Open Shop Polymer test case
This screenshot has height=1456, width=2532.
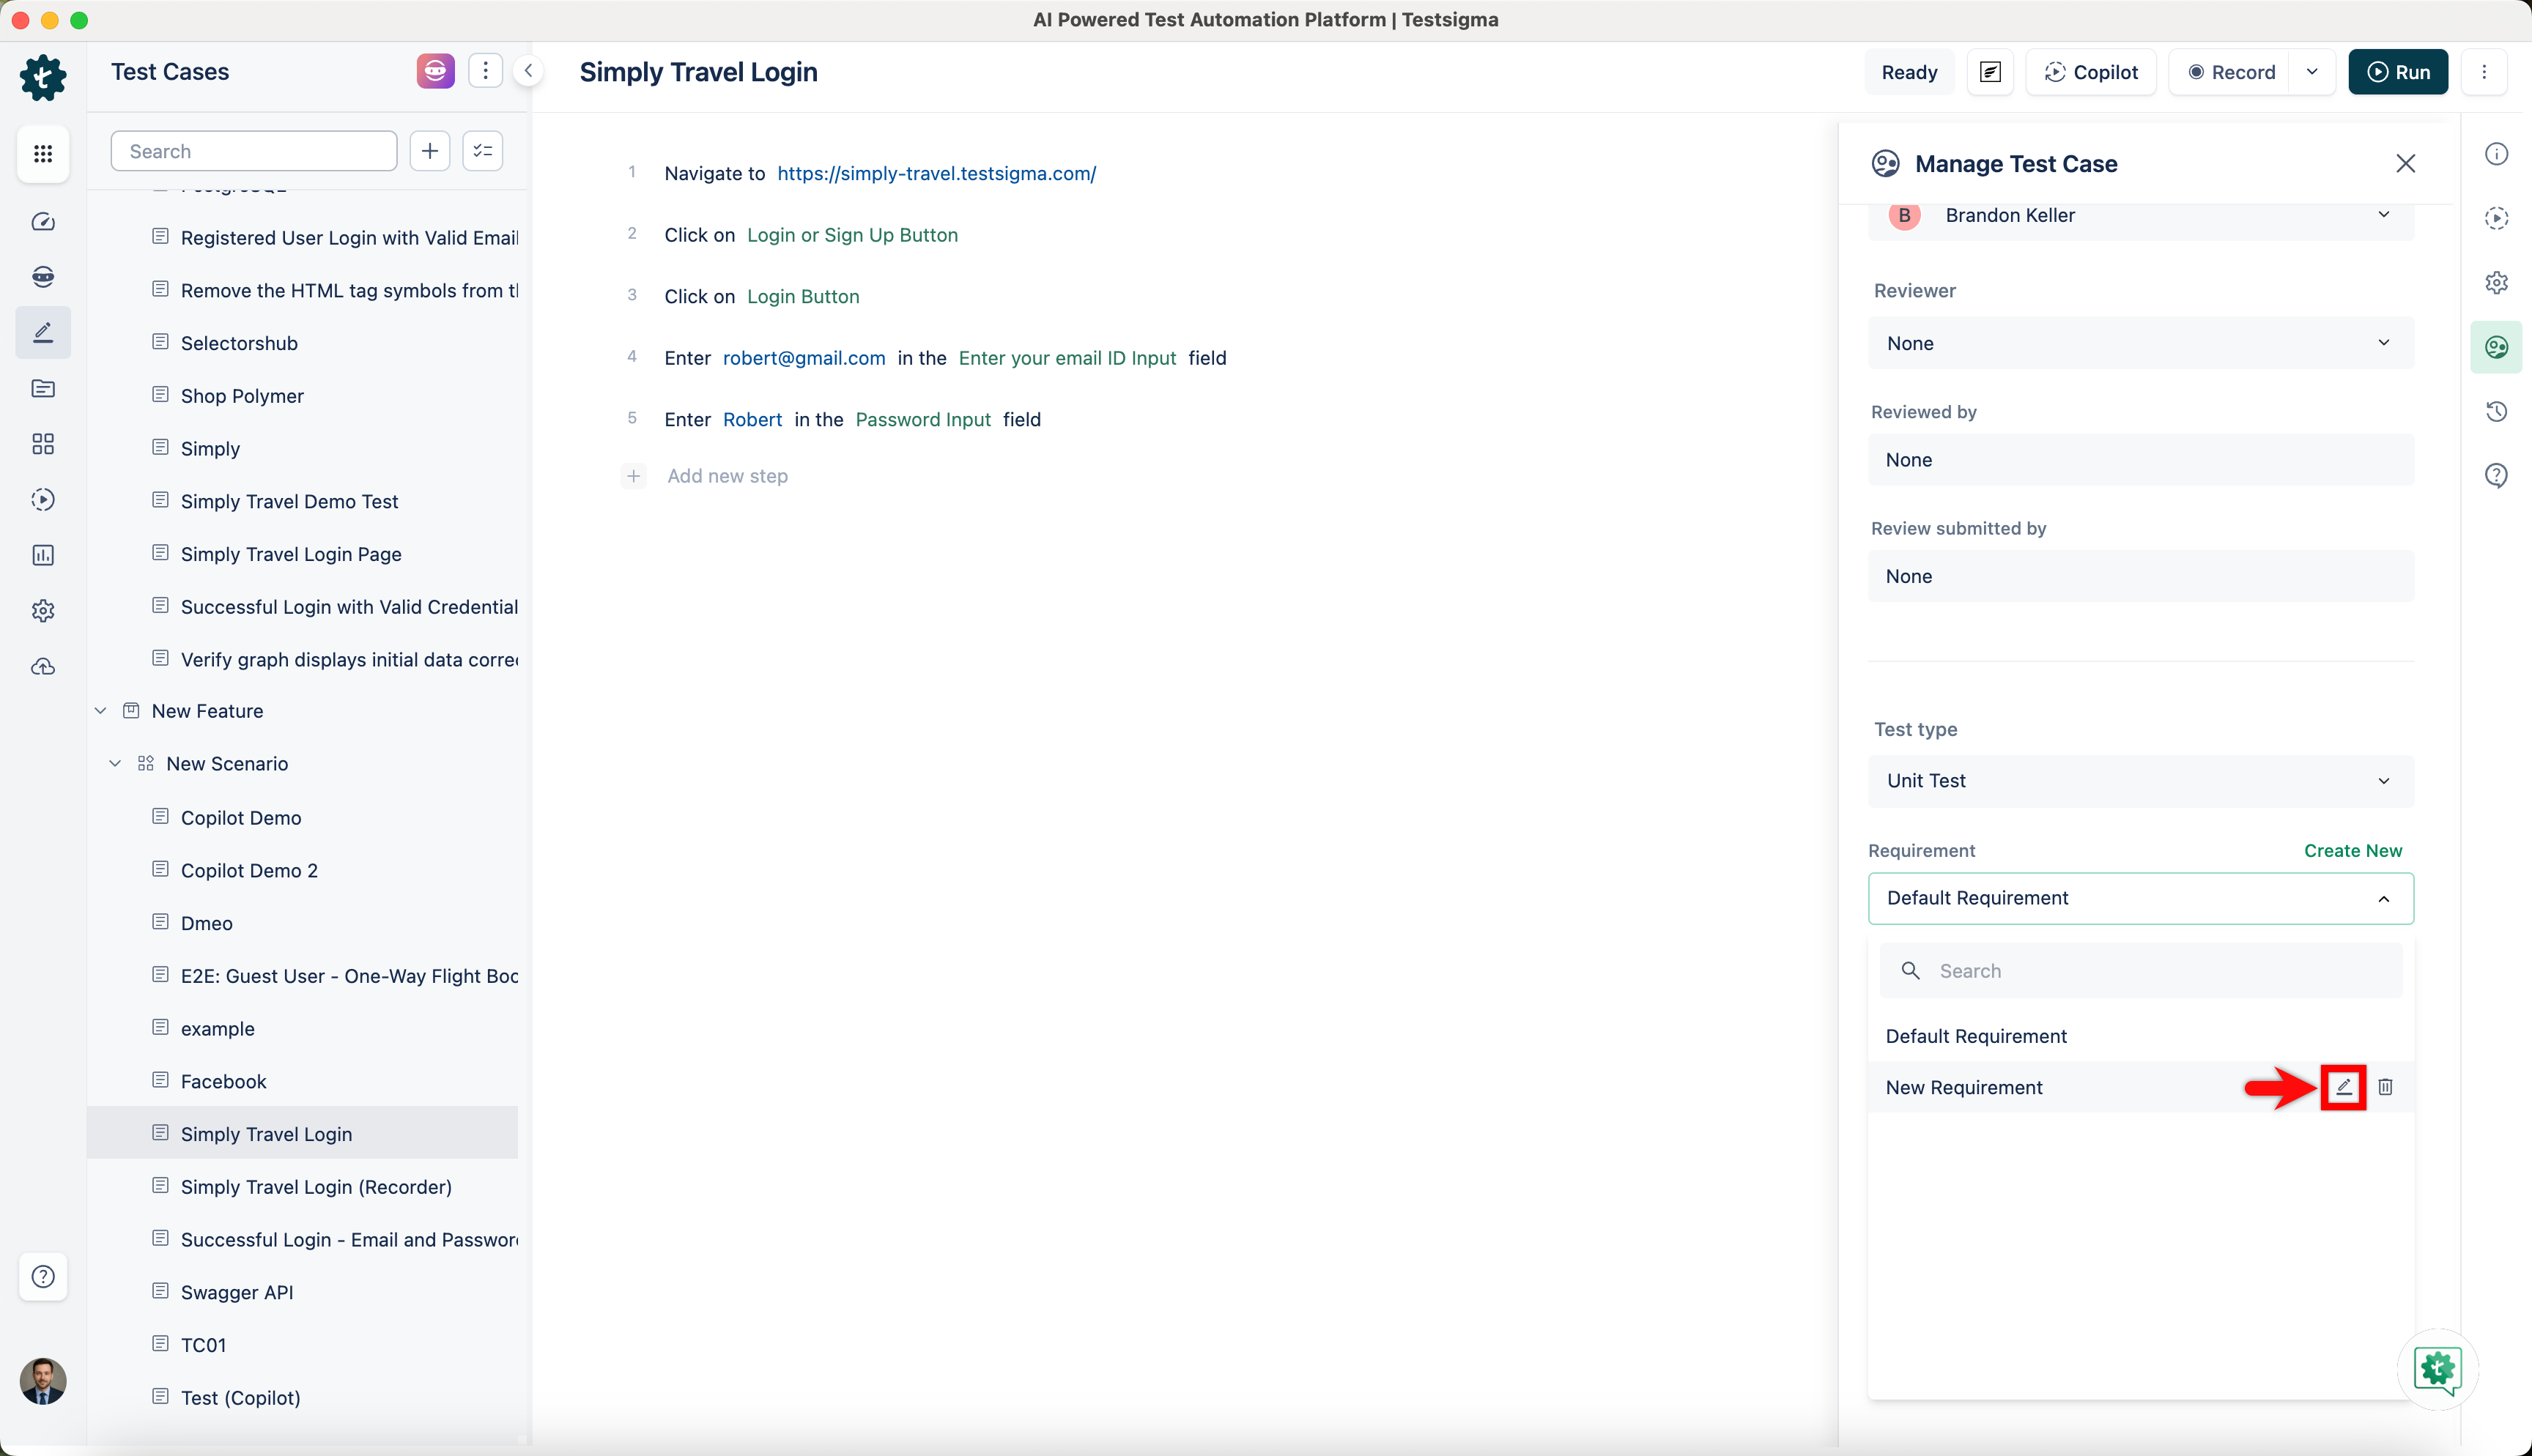click(x=242, y=396)
